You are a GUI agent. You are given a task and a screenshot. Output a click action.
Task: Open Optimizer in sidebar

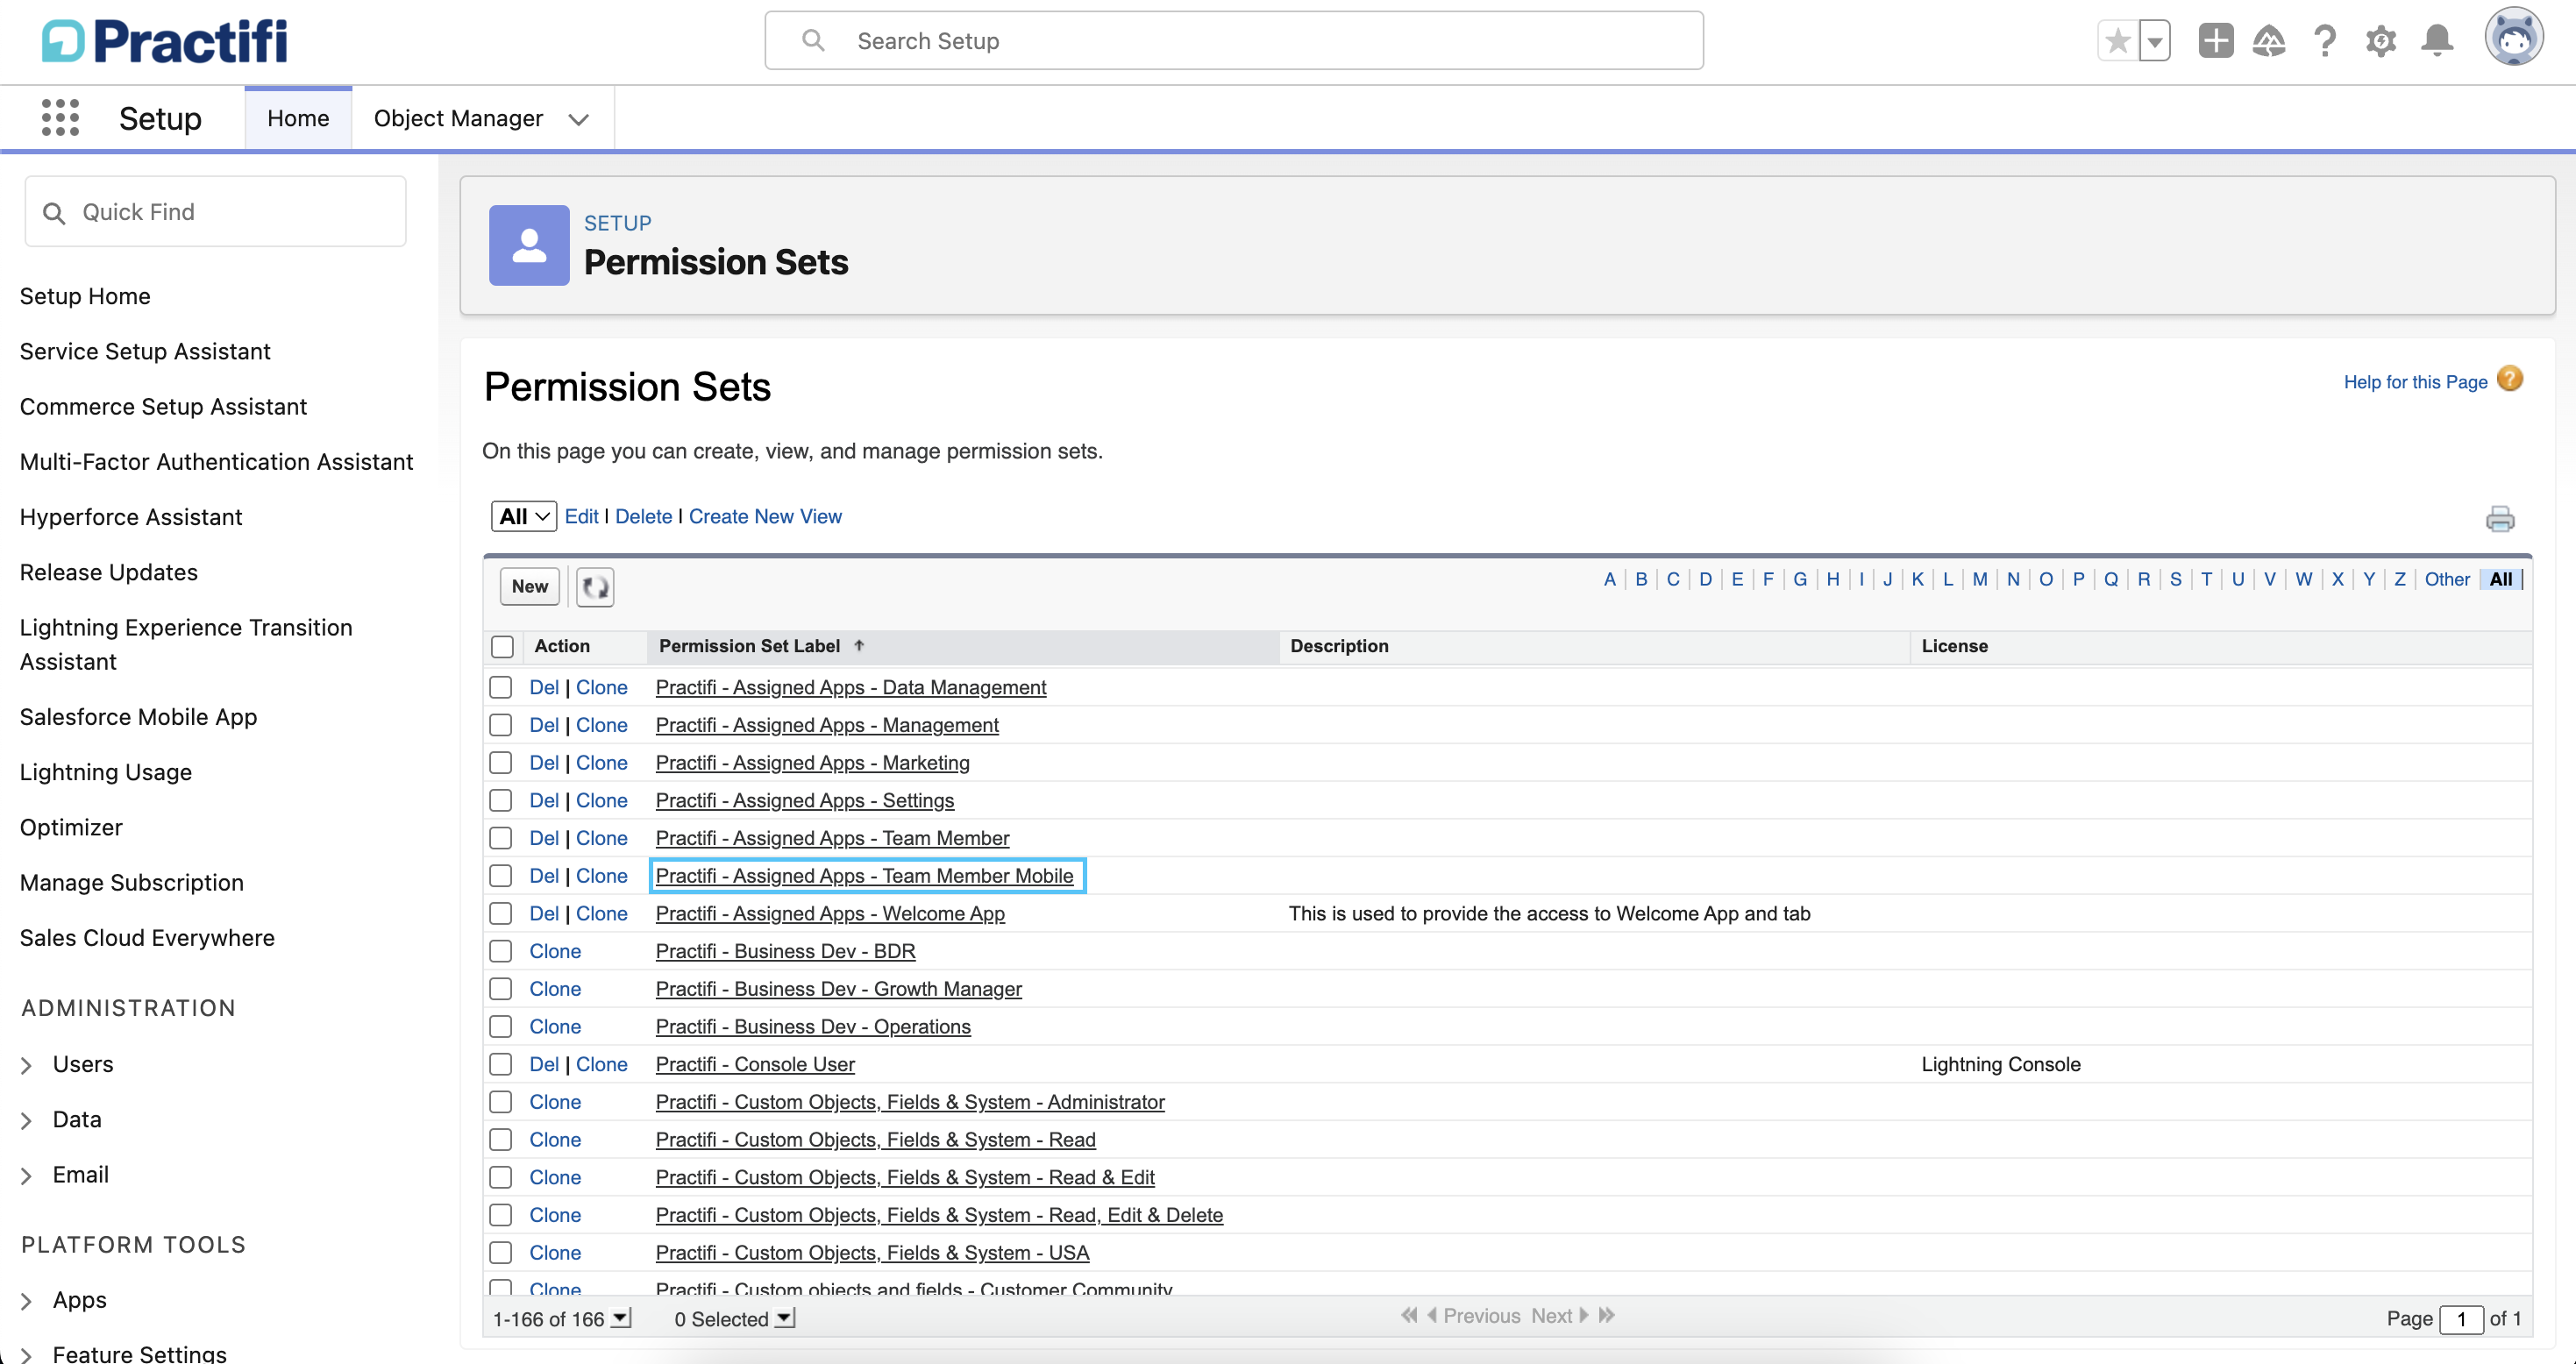[71, 827]
